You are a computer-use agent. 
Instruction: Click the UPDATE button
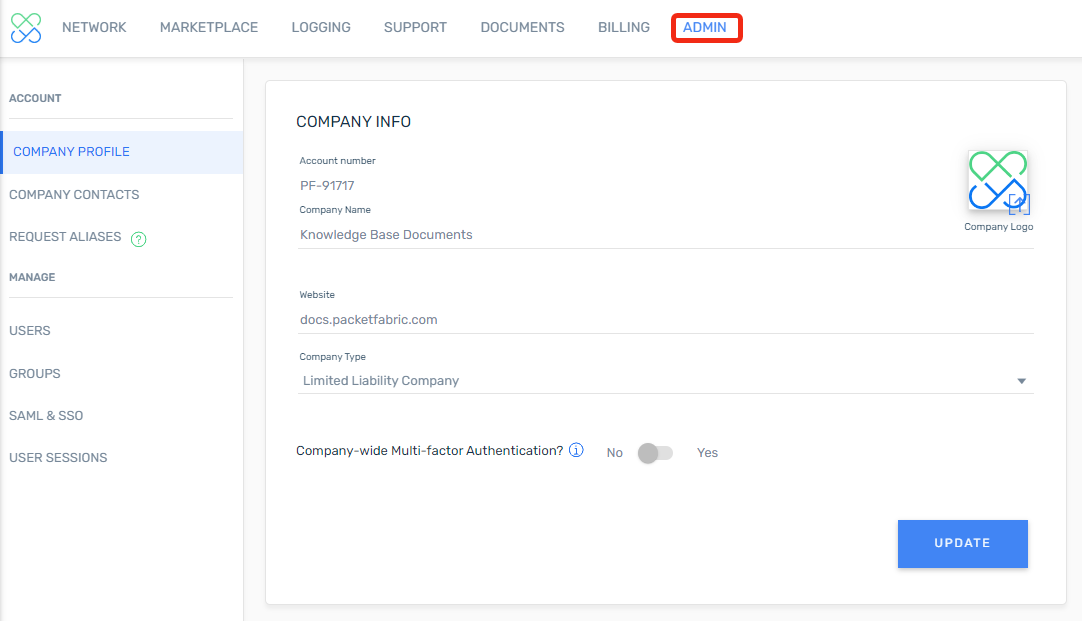click(962, 543)
